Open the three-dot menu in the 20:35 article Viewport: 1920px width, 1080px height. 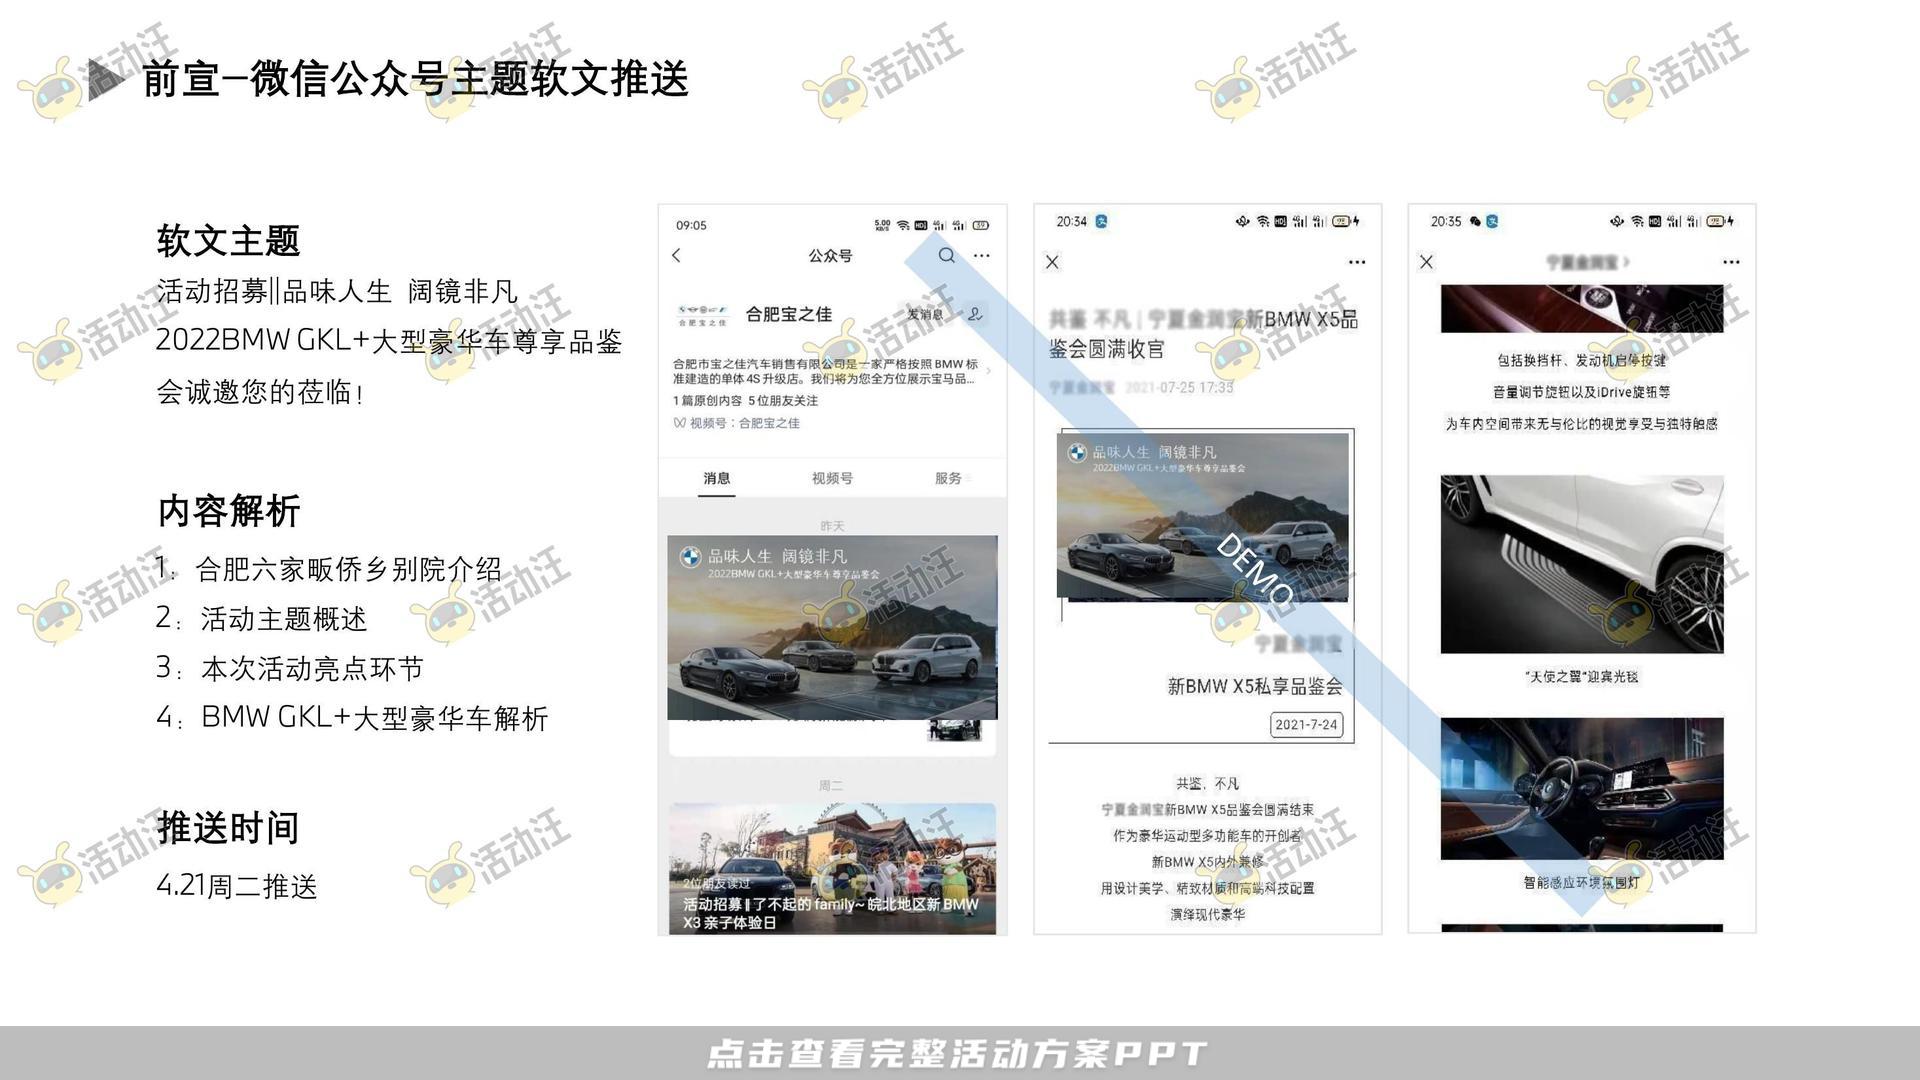tap(1731, 262)
